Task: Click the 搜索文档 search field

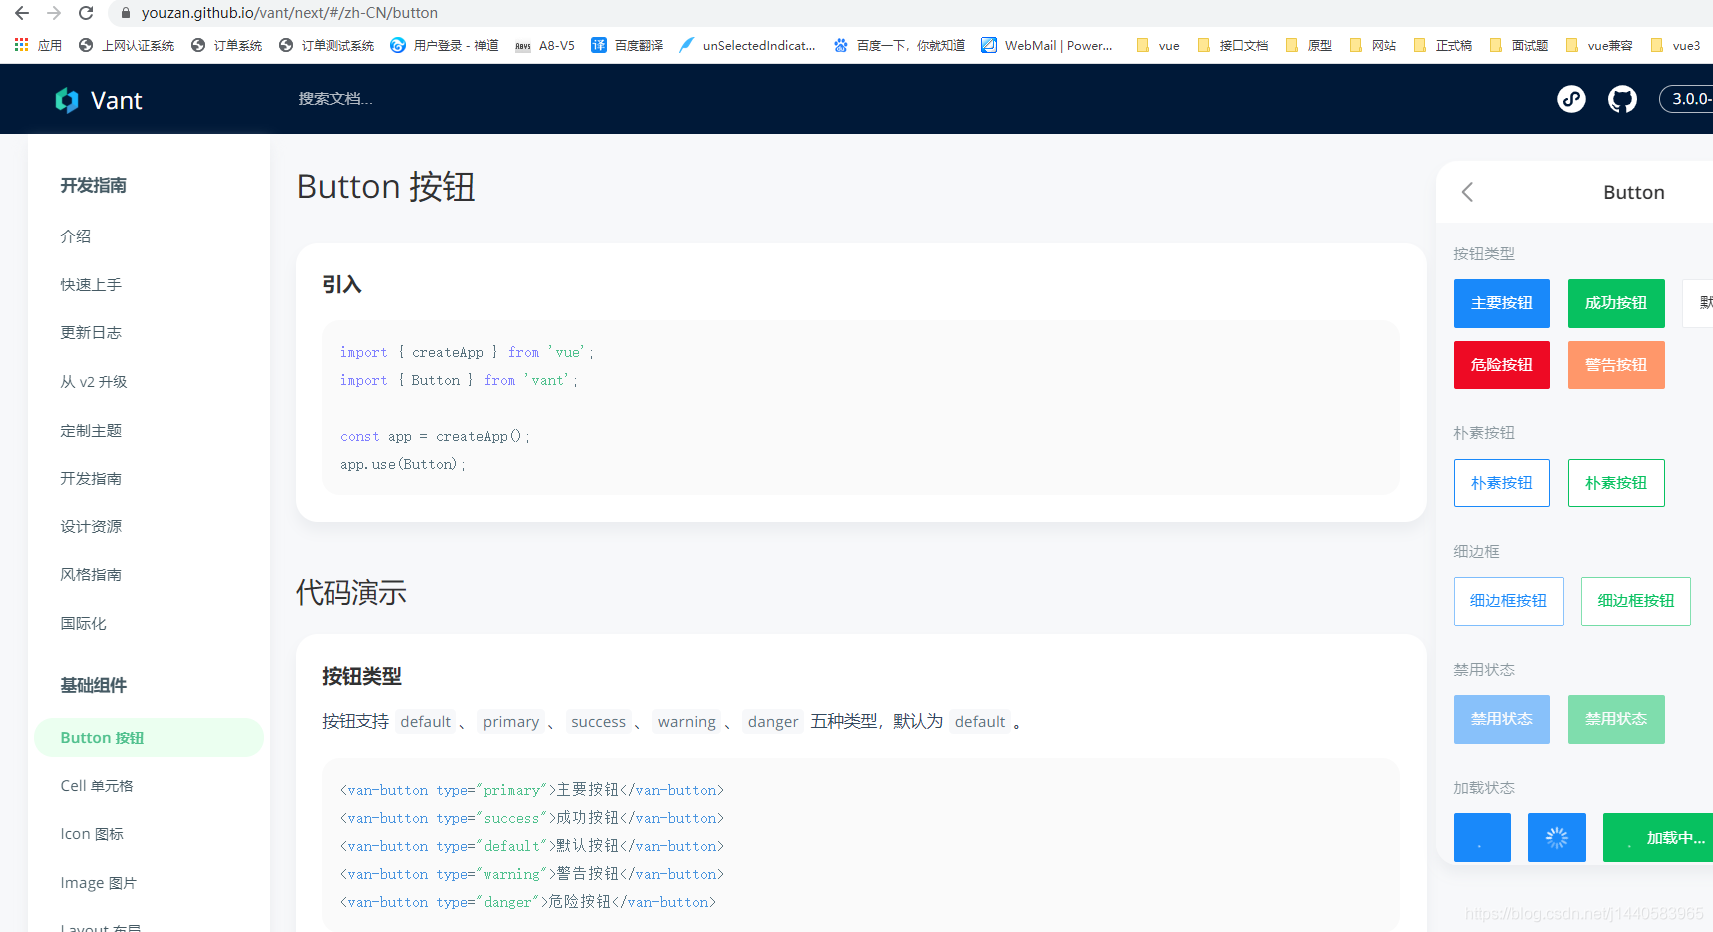Action: (x=334, y=99)
